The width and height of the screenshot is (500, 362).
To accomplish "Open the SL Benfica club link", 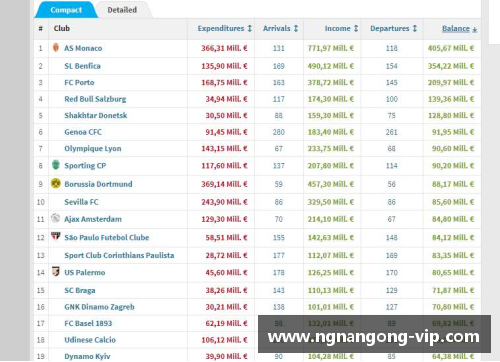I will tap(82, 66).
